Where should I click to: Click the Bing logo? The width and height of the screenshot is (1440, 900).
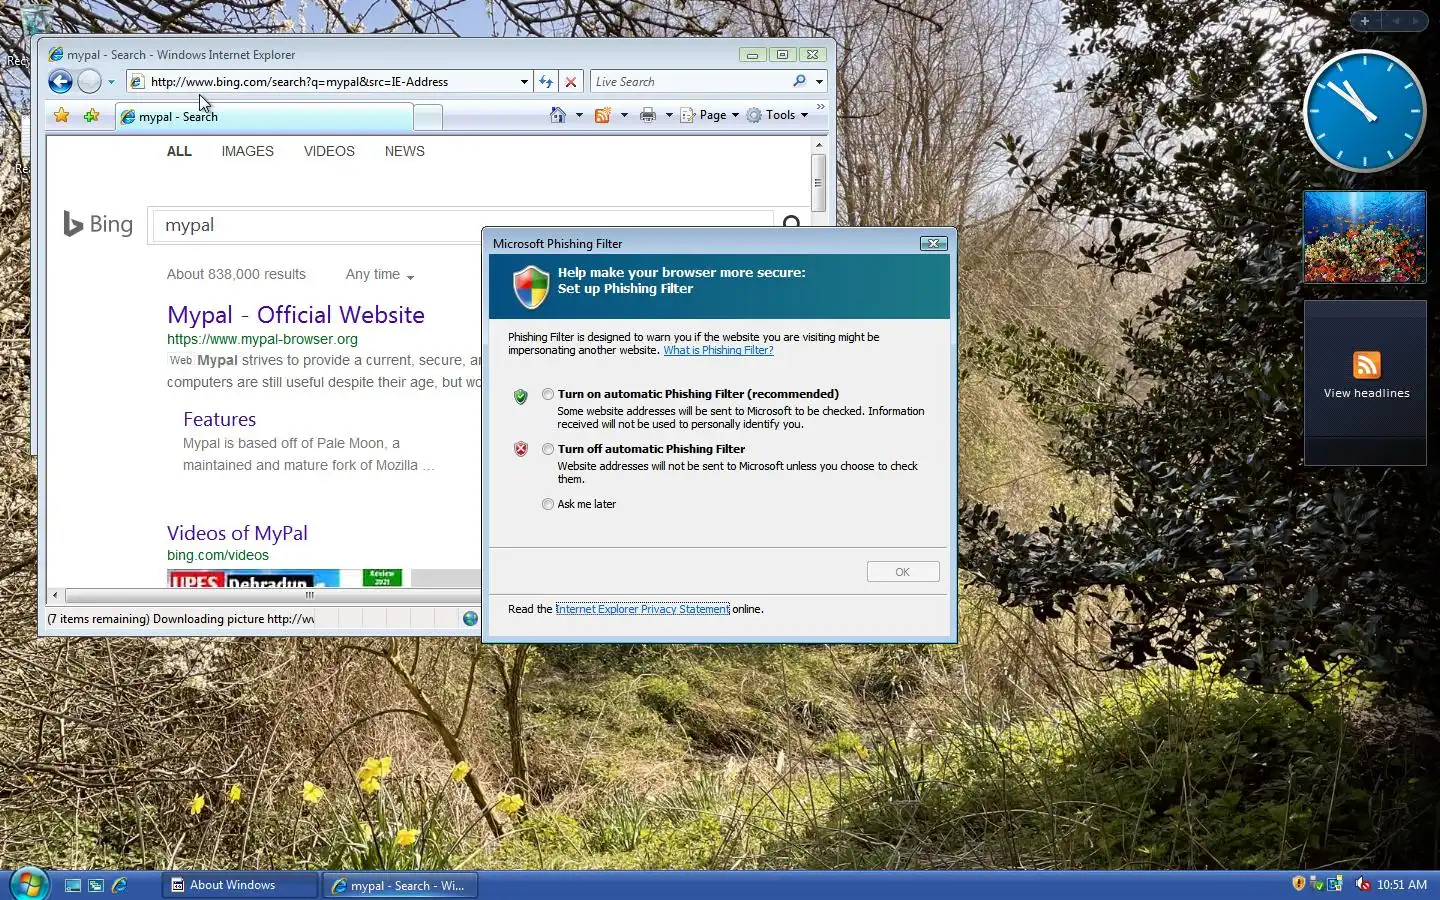click(97, 224)
